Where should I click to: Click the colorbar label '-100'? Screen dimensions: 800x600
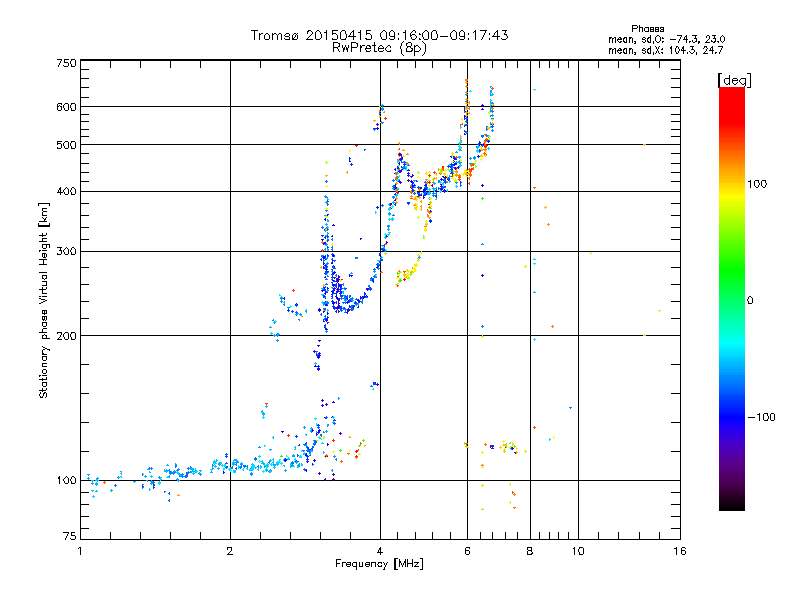[762, 417]
